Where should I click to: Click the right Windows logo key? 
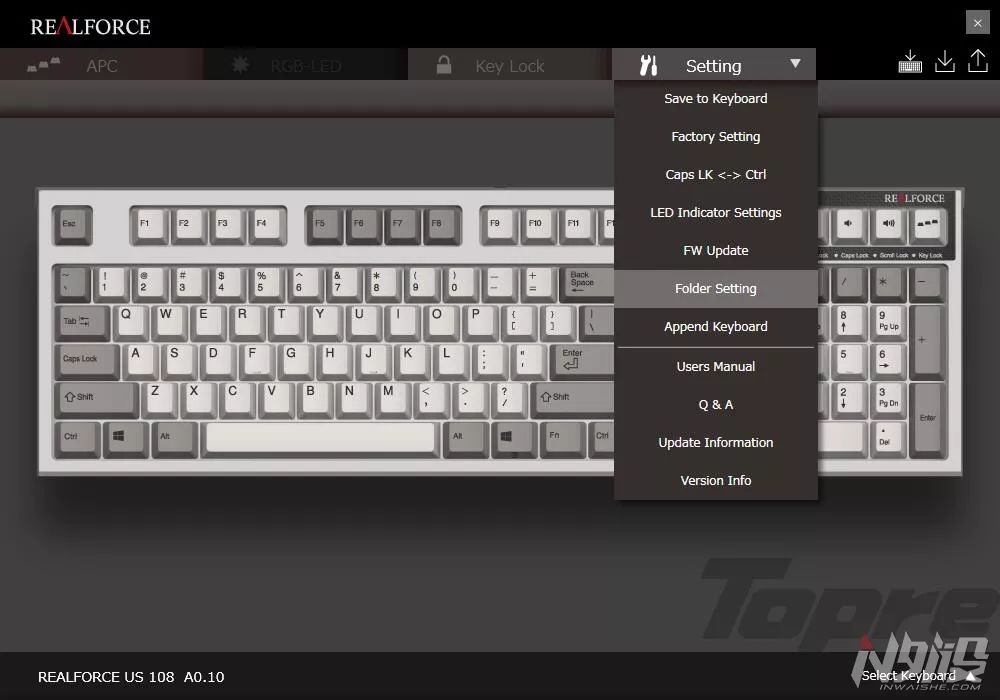coord(513,438)
